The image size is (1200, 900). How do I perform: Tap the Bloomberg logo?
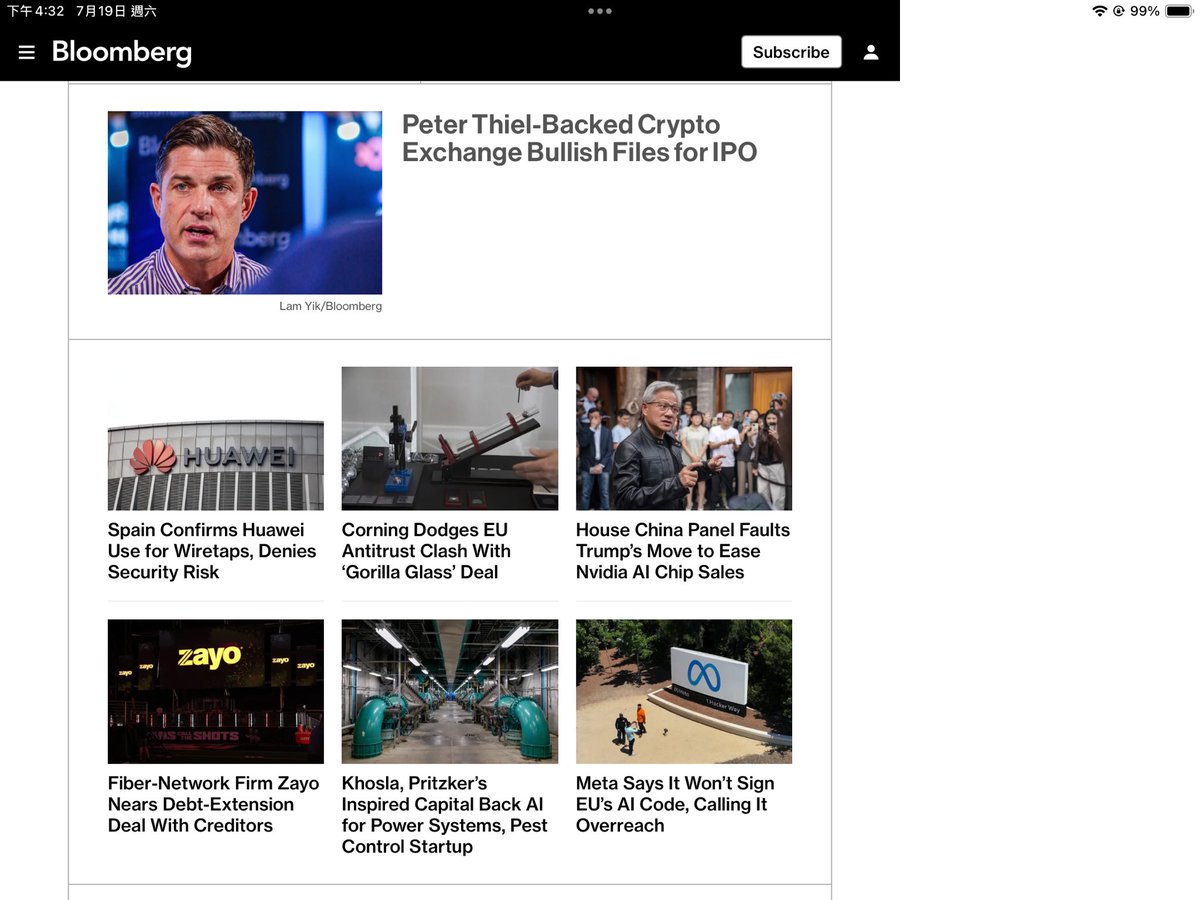(122, 52)
